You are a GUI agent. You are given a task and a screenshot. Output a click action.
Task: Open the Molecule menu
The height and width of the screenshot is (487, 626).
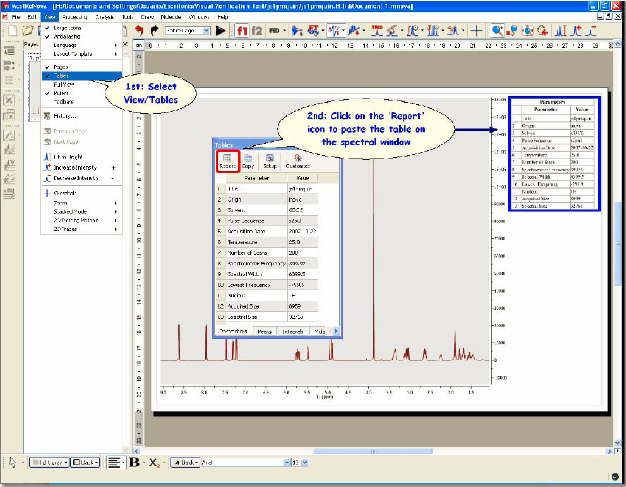(171, 17)
